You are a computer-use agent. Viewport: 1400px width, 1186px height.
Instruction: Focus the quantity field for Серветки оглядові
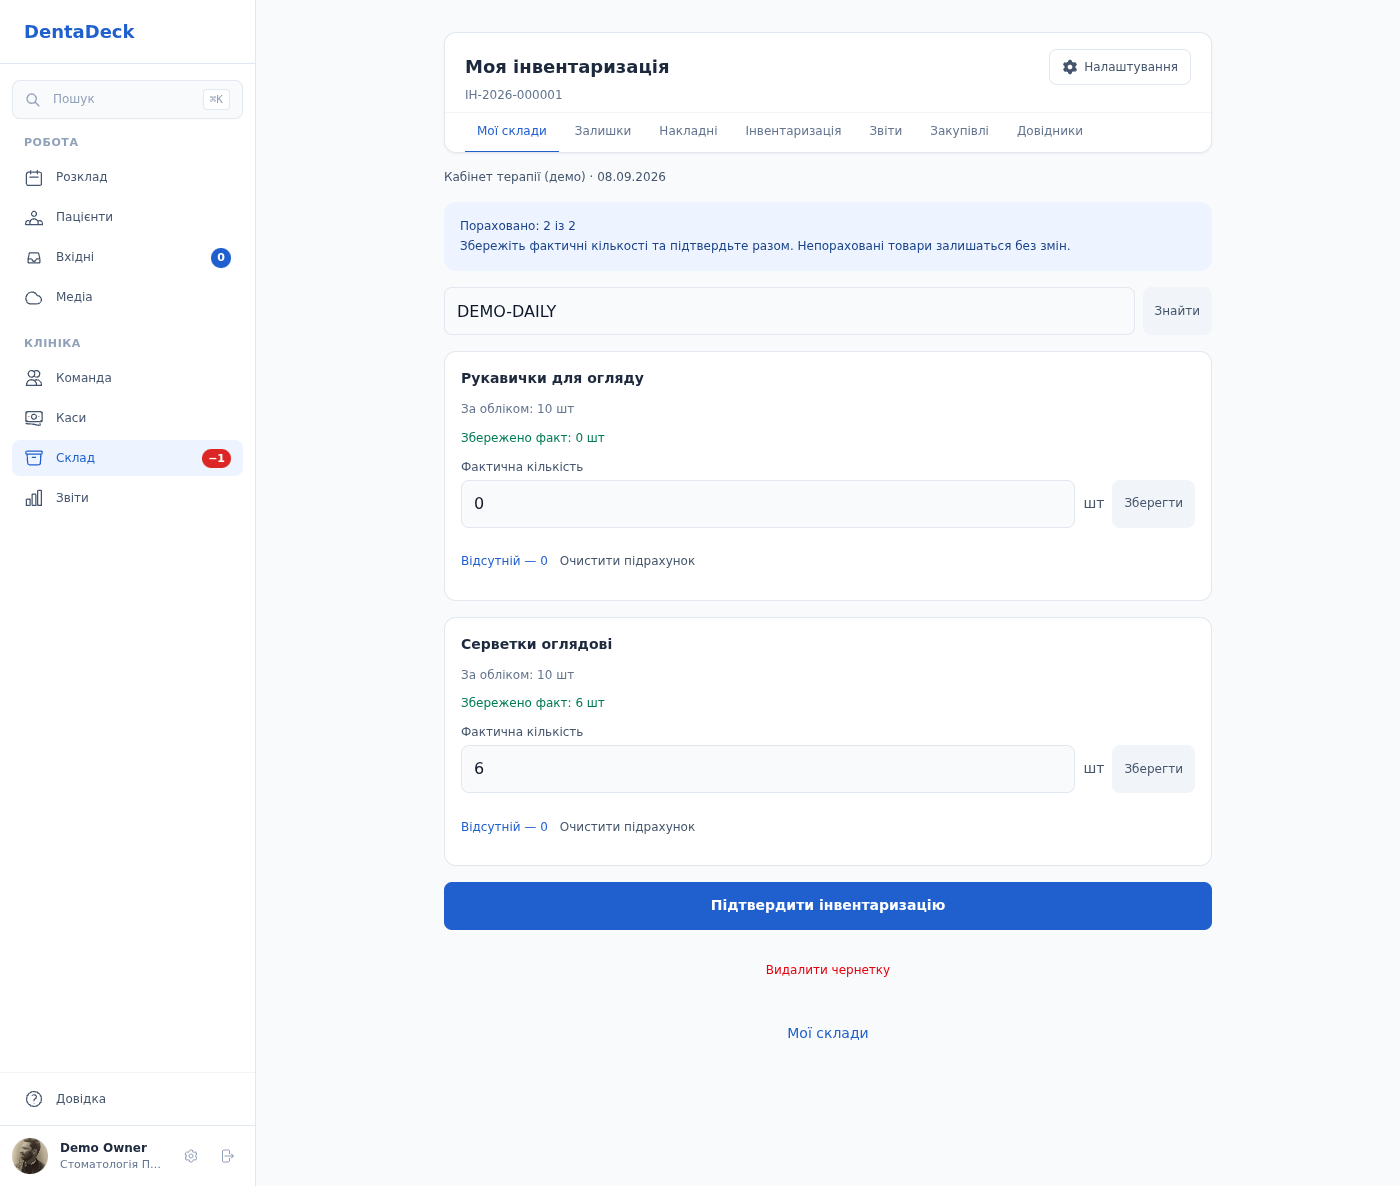[x=768, y=769]
